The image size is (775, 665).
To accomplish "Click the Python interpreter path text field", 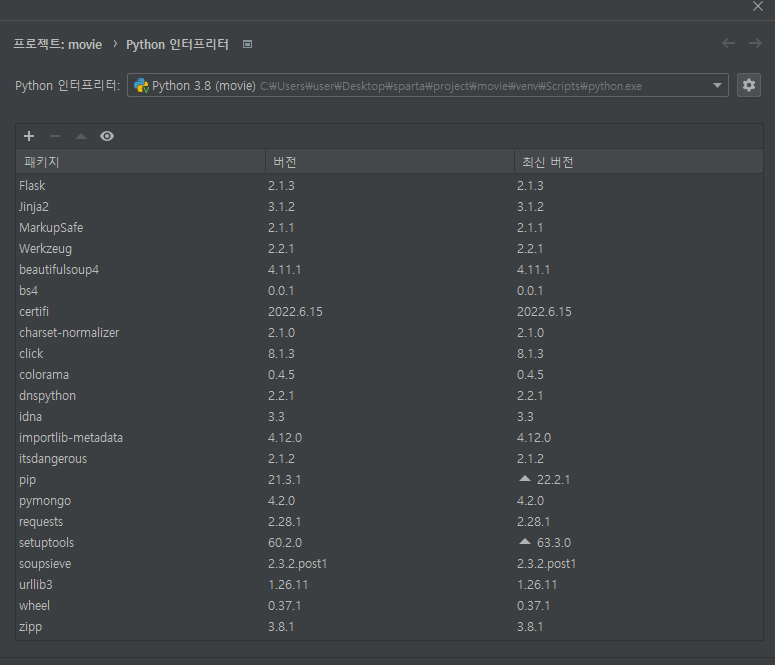I will (428, 86).
